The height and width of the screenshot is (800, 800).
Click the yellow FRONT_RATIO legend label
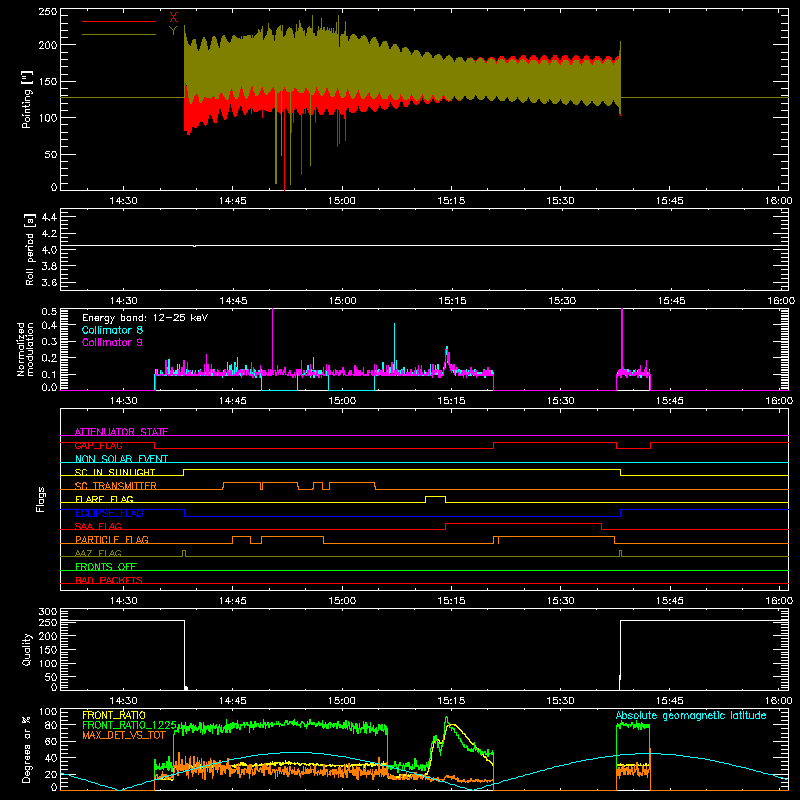[114, 715]
